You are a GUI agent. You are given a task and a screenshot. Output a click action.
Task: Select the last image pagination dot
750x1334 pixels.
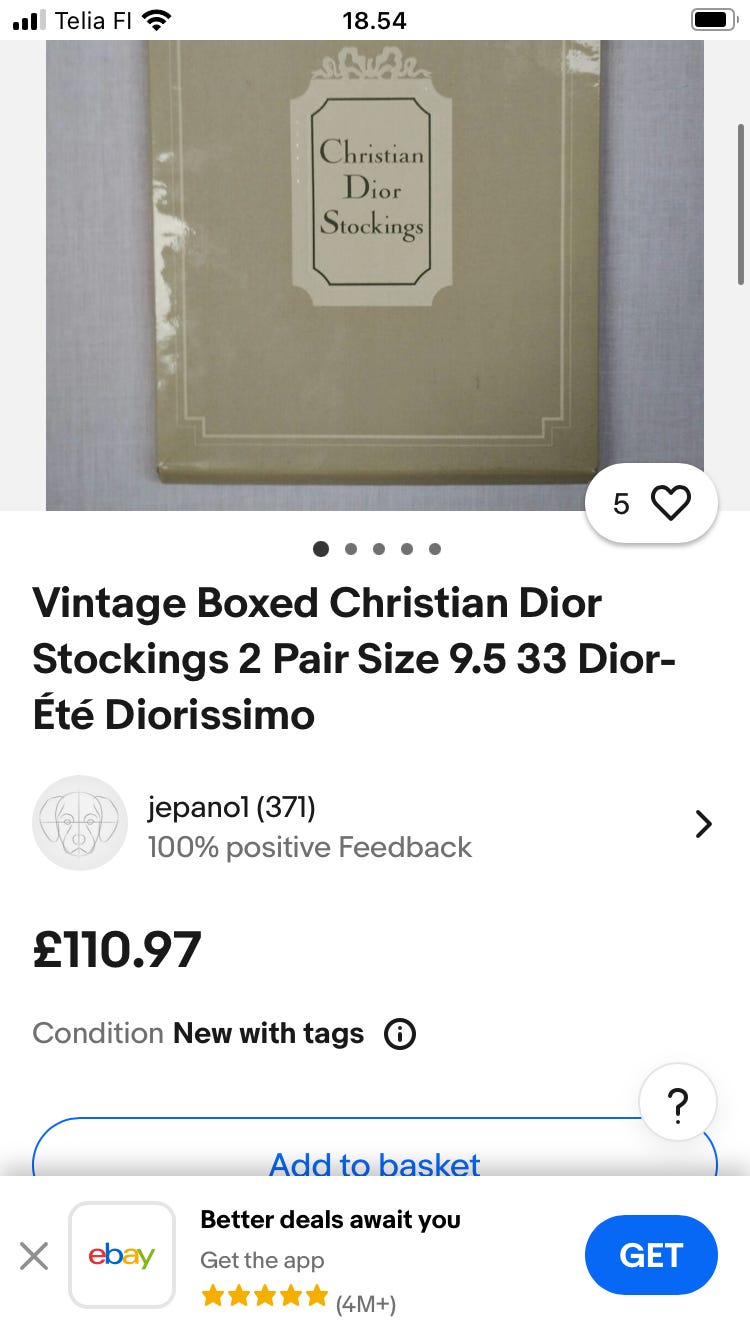[x=434, y=548]
